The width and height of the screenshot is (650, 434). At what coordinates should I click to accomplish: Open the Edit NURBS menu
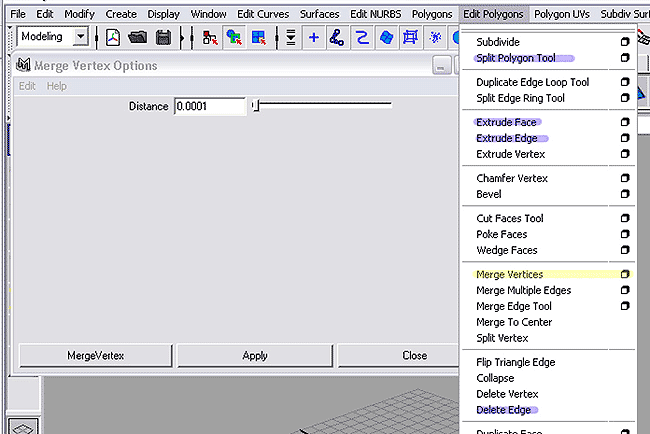point(376,14)
